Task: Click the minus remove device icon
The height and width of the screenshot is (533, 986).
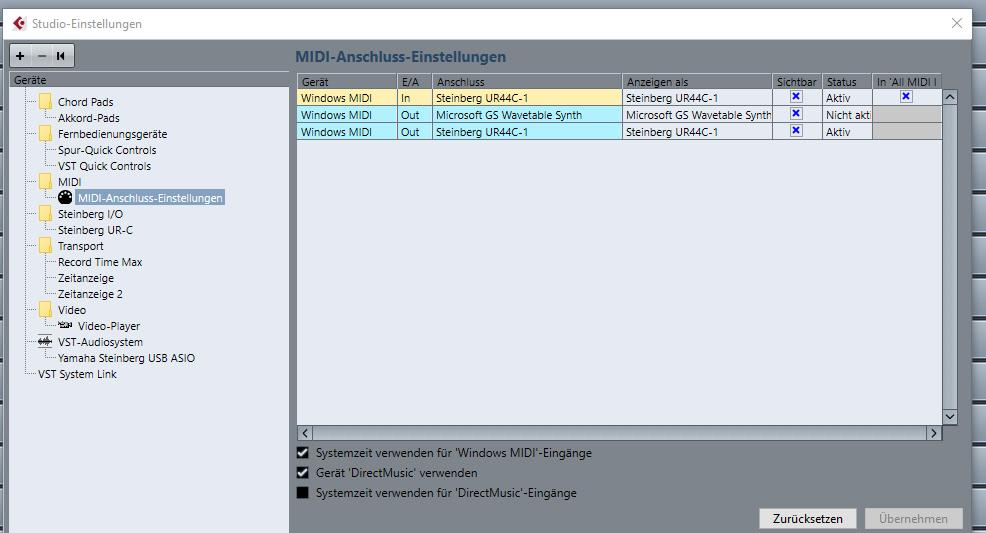Action: (42, 56)
